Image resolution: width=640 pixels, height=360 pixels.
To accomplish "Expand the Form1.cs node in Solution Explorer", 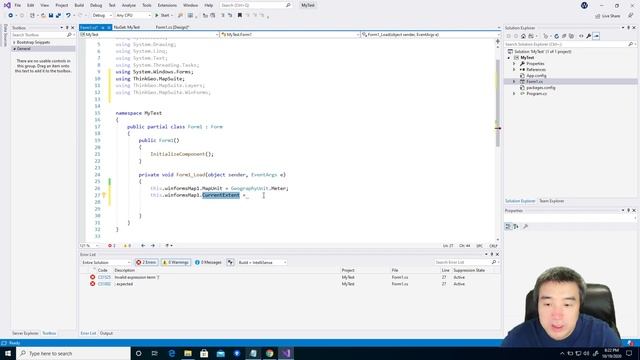I will pyautogui.click(x=514, y=82).
